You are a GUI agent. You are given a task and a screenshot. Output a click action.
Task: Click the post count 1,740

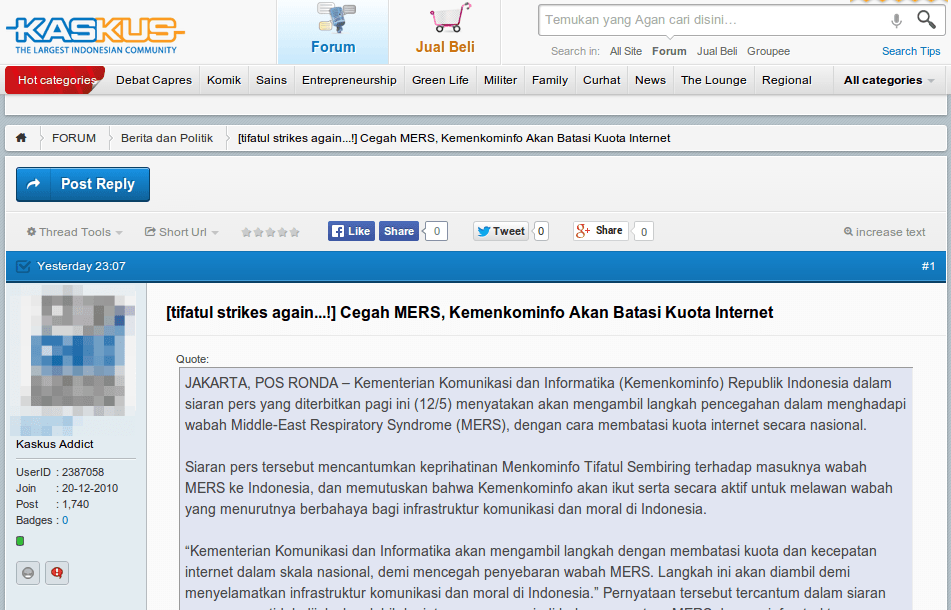pyautogui.click(x=75, y=504)
